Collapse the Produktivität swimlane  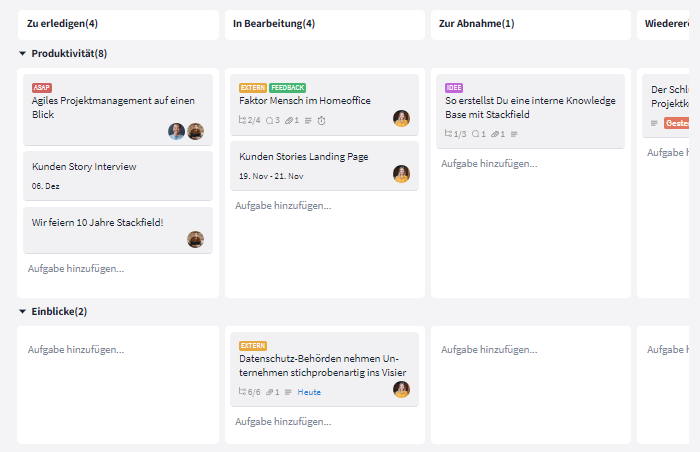(23, 53)
